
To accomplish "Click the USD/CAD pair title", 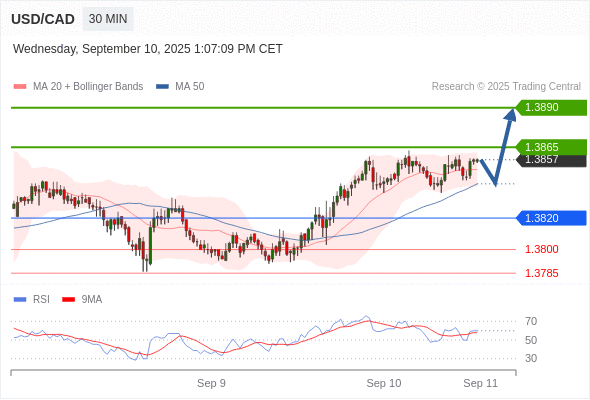I will tap(43, 19).
